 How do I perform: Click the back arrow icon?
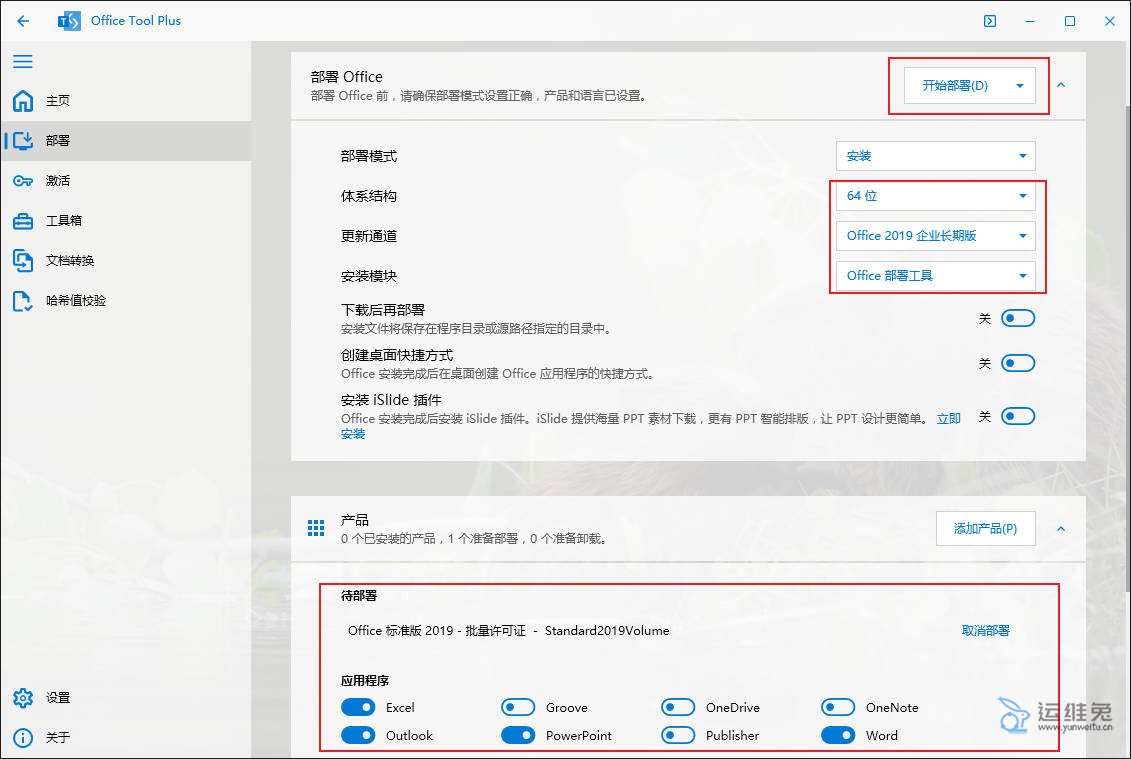(23, 21)
